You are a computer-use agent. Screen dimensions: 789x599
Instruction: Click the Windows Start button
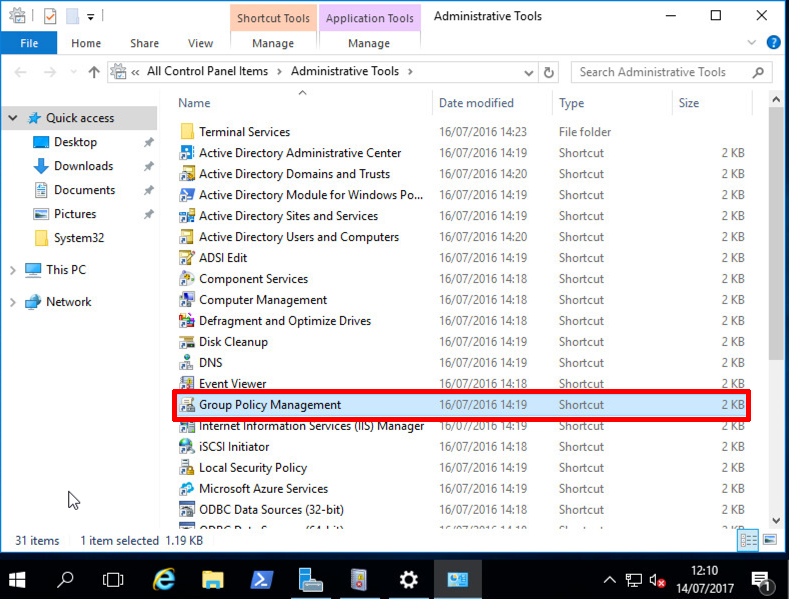17,580
